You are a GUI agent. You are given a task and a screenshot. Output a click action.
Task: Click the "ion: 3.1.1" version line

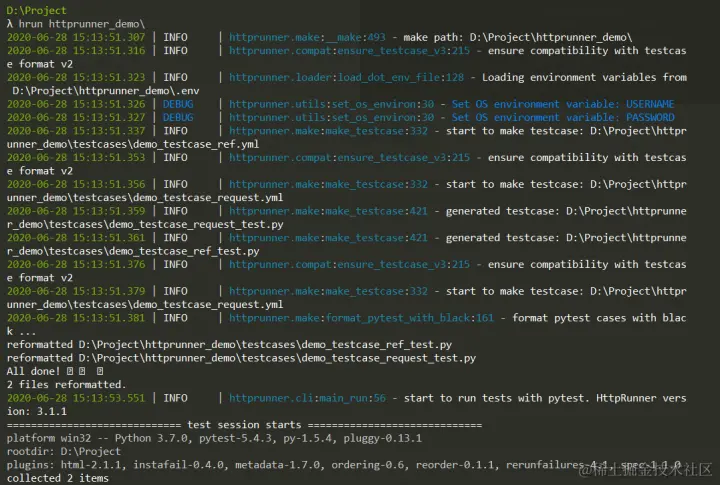coord(37,411)
